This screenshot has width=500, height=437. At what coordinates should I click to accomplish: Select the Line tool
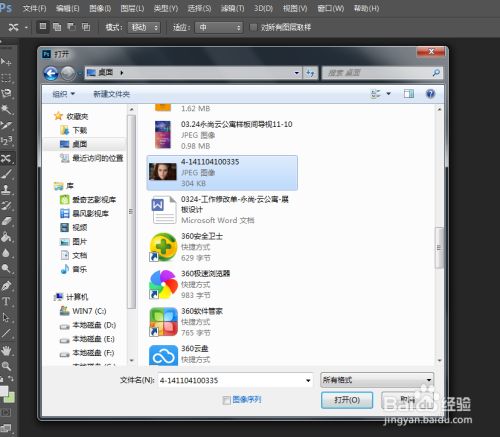6,333
